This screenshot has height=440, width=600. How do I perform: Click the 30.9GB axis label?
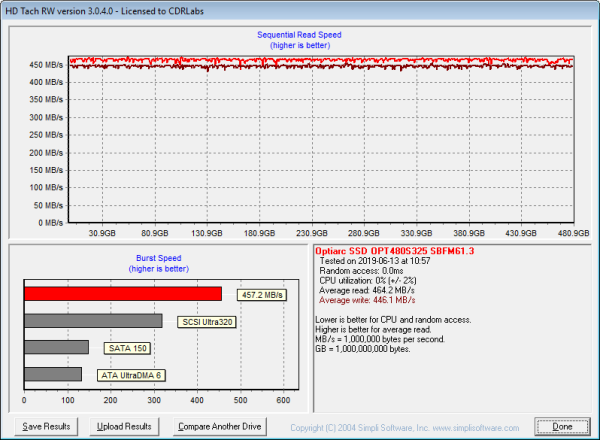pyautogui.click(x=102, y=233)
